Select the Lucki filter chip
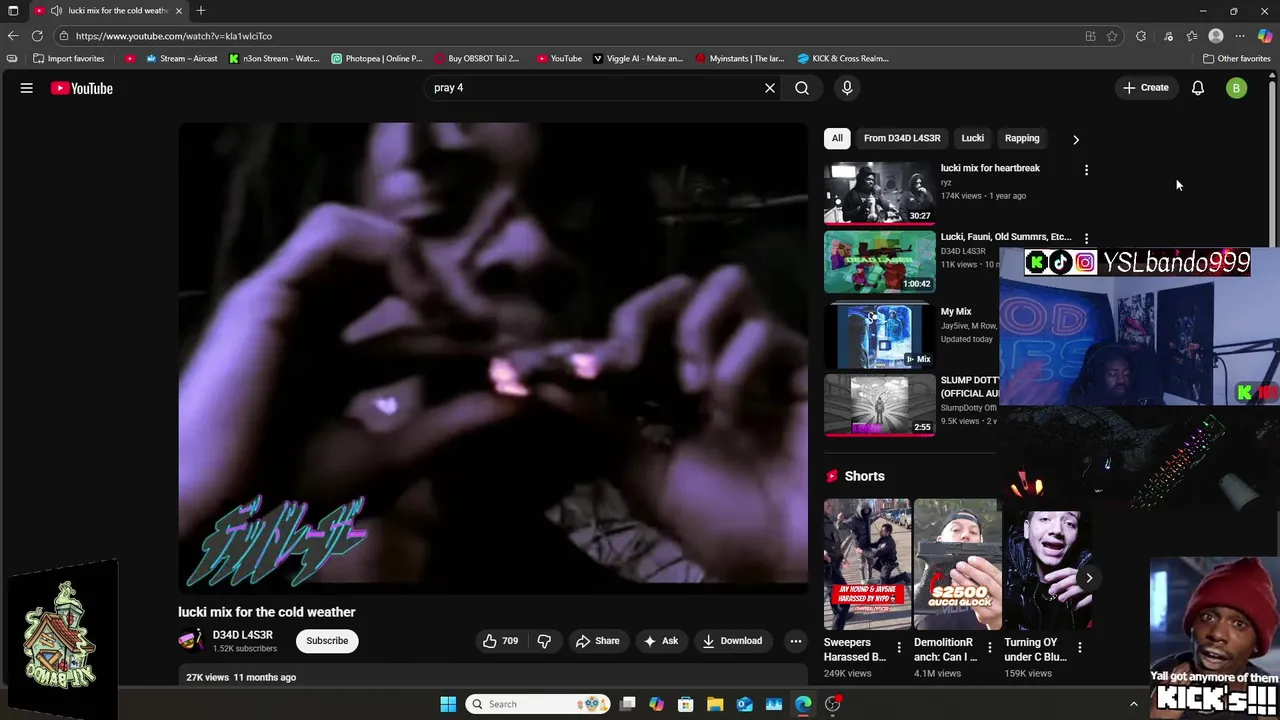1280x720 pixels. click(x=973, y=138)
